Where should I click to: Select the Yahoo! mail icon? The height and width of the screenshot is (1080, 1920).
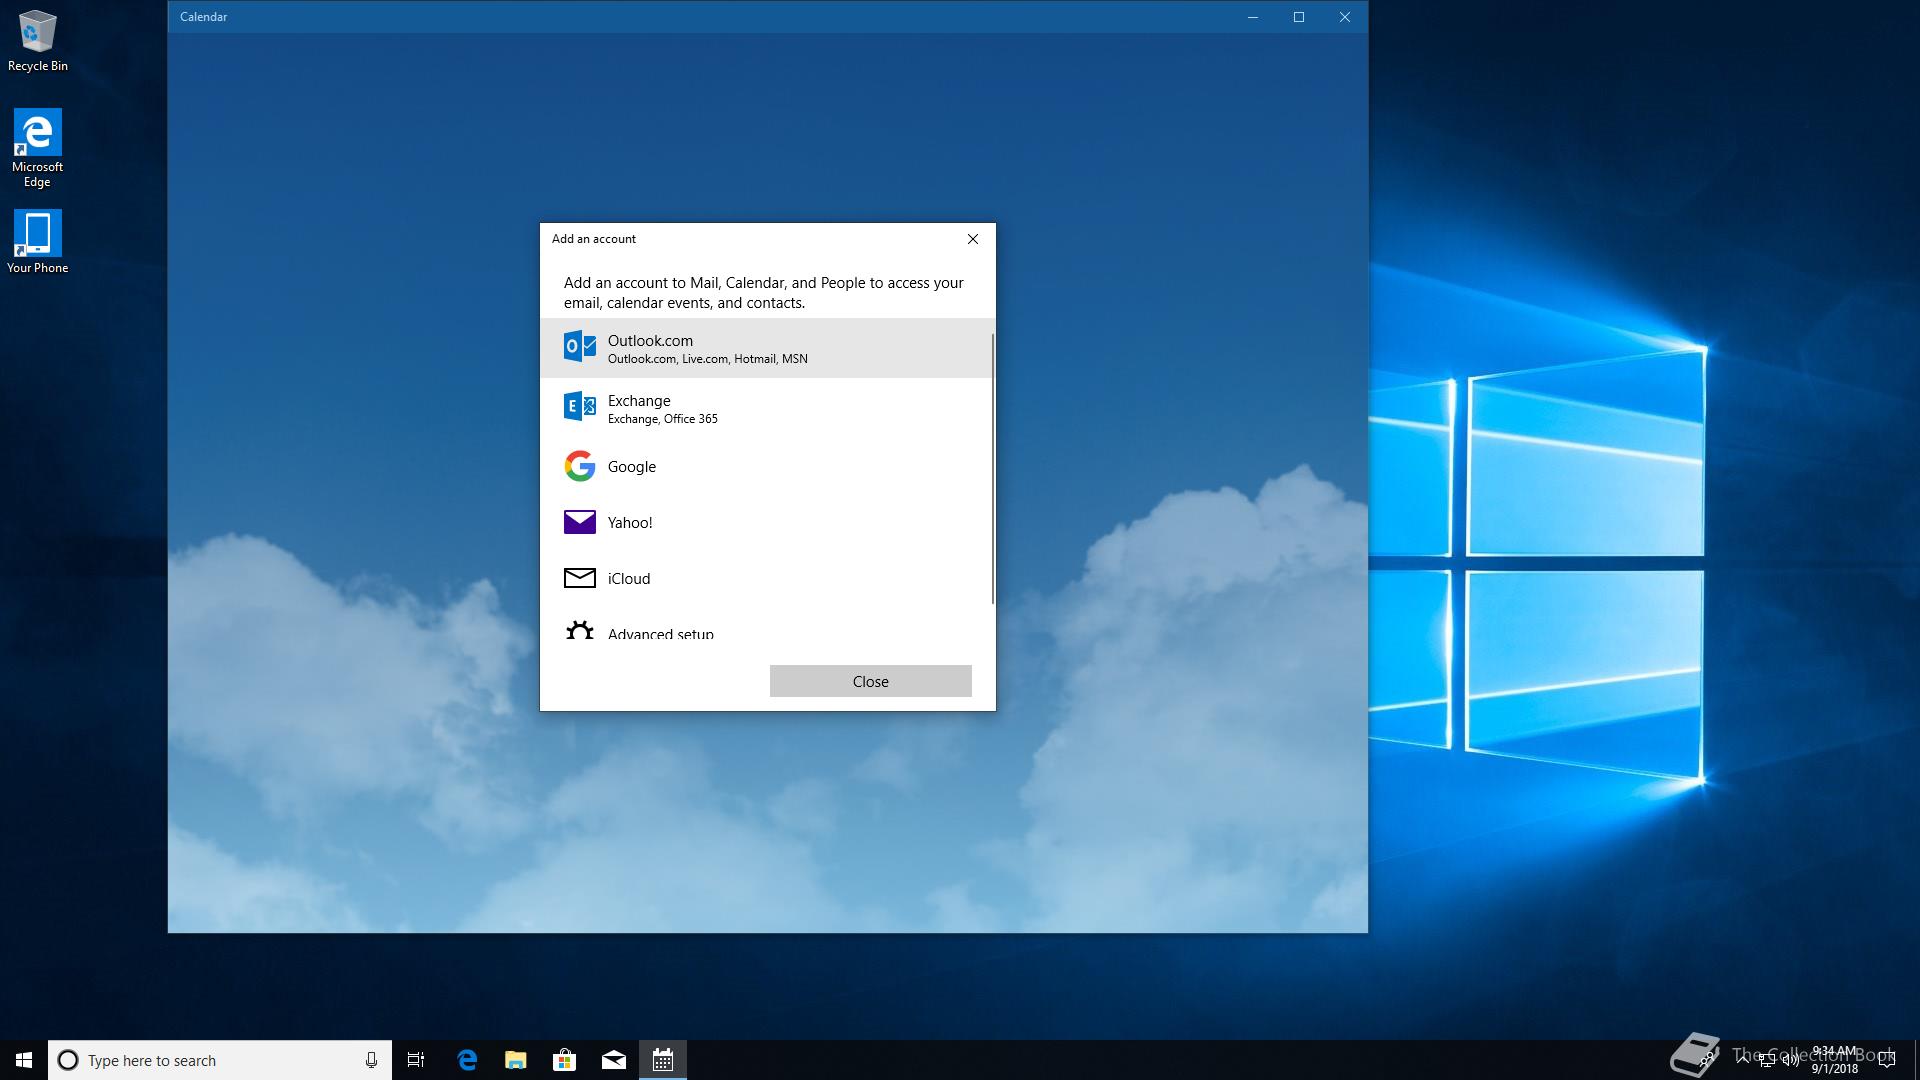(x=580, y=522)
